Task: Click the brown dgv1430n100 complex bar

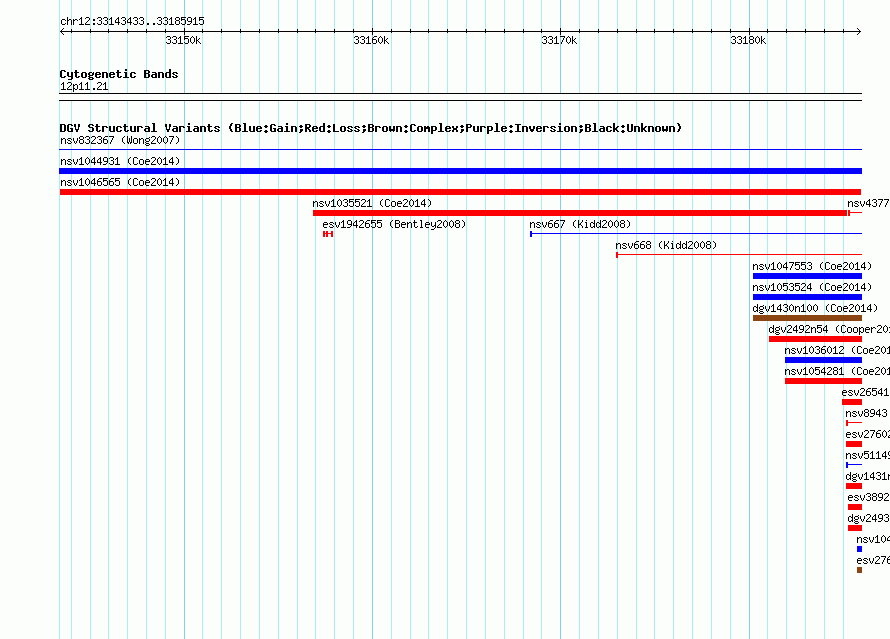Action: tap(807, 318)
